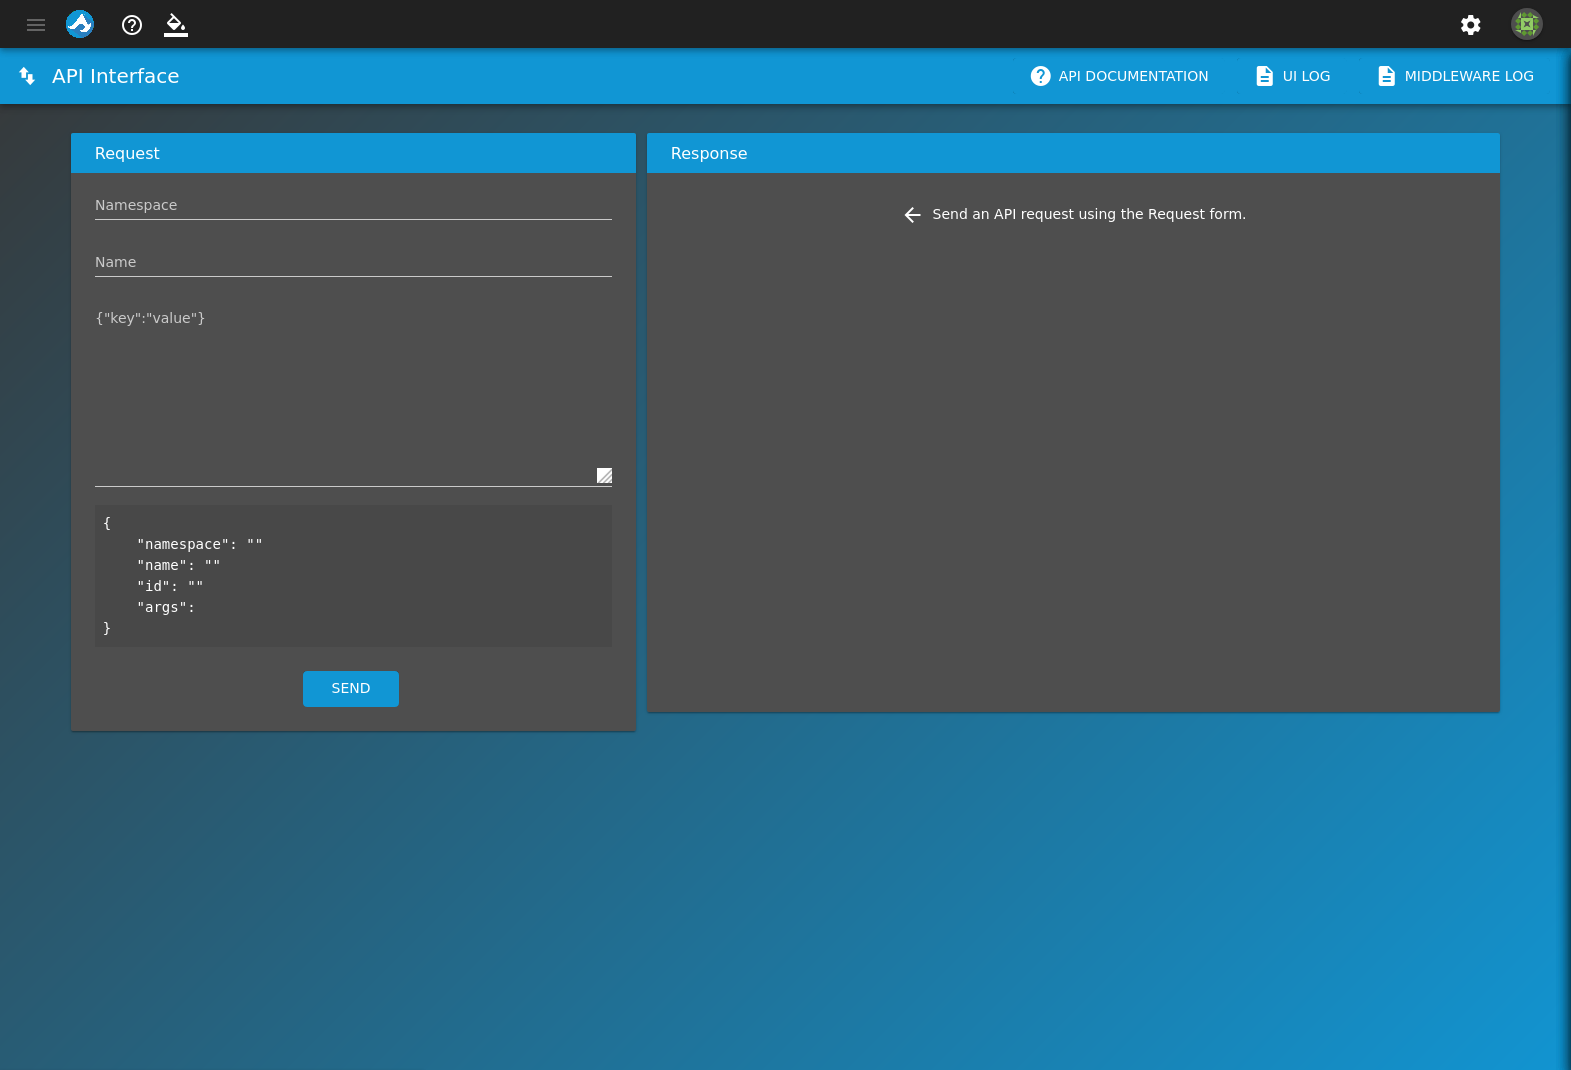Screen dimensions: 1571x1070
Task: Open API Documentation link
Action: (x=1119, y=76)
